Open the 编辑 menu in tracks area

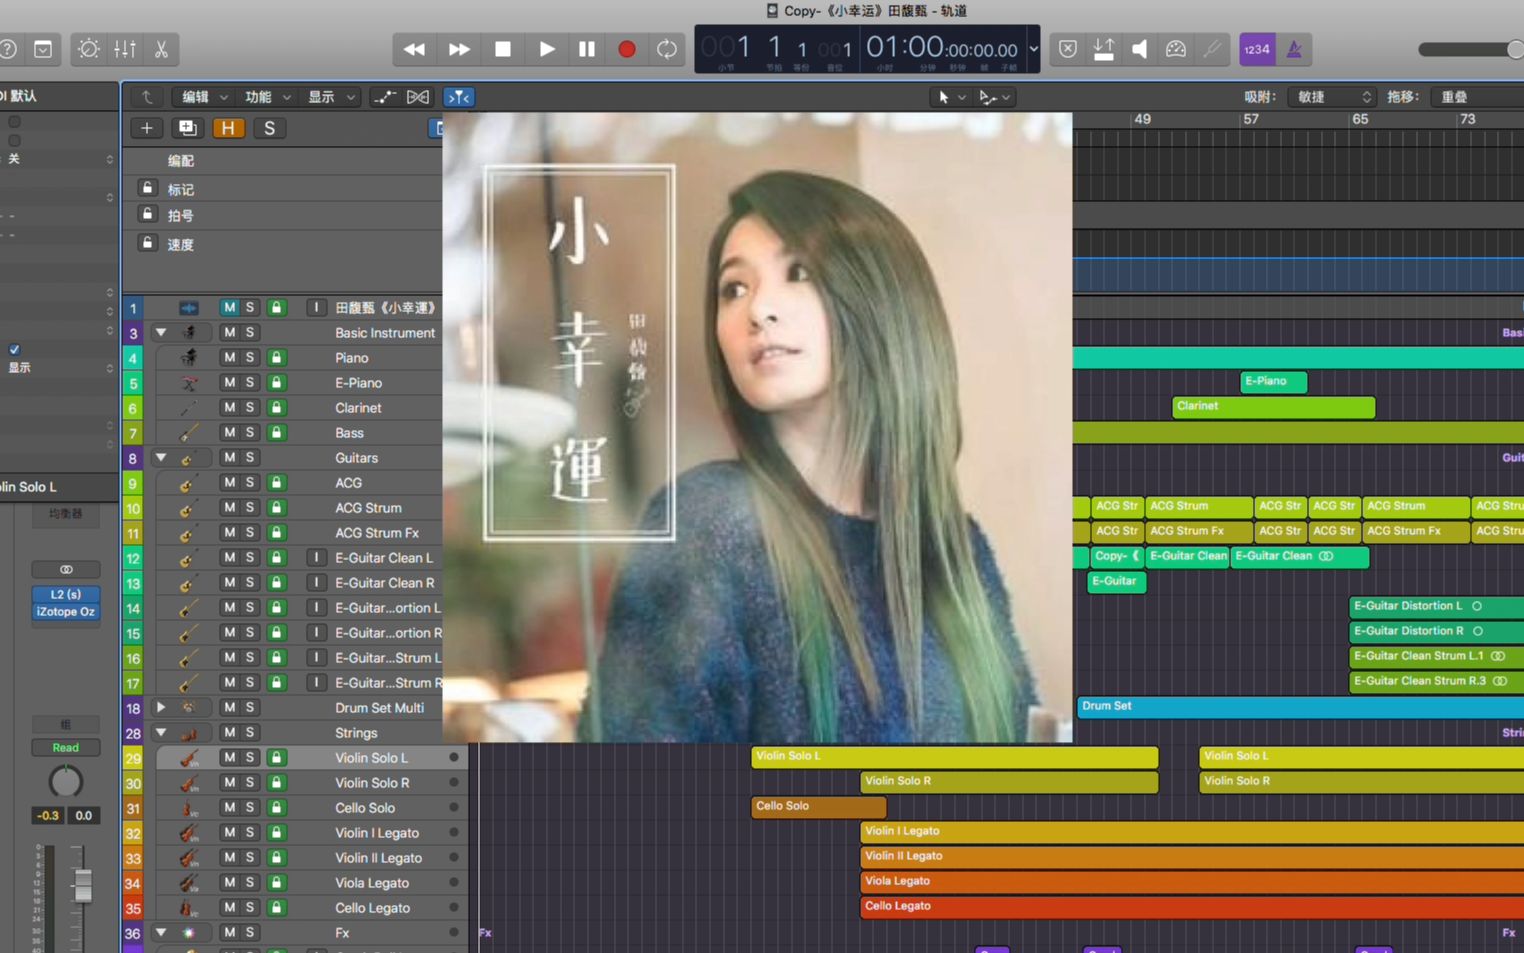(204, 97)
